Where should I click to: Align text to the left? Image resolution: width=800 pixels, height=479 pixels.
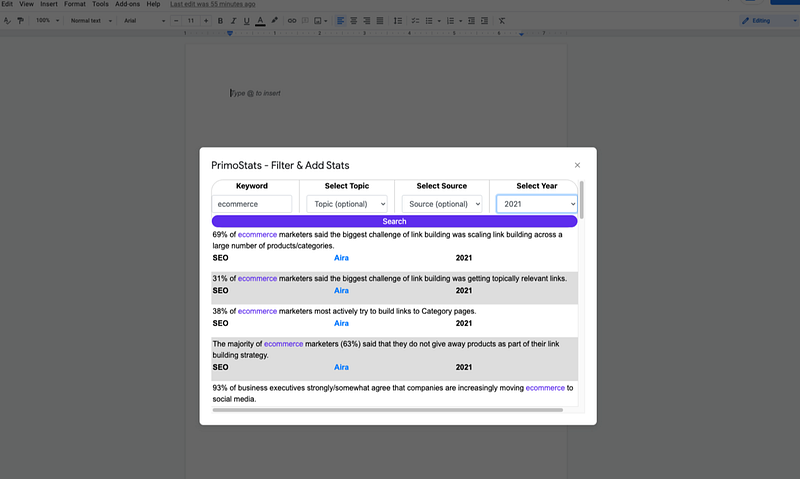(x=340, y=21)
